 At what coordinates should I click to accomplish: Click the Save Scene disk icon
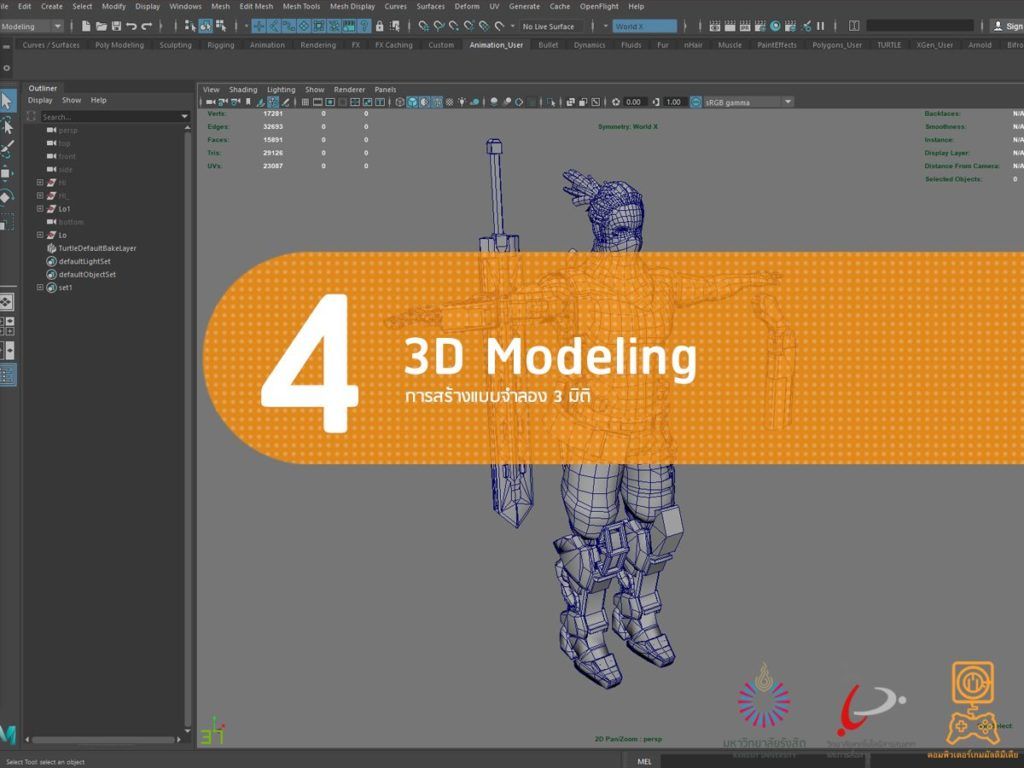pyautogui.click(x=116, y=26)
